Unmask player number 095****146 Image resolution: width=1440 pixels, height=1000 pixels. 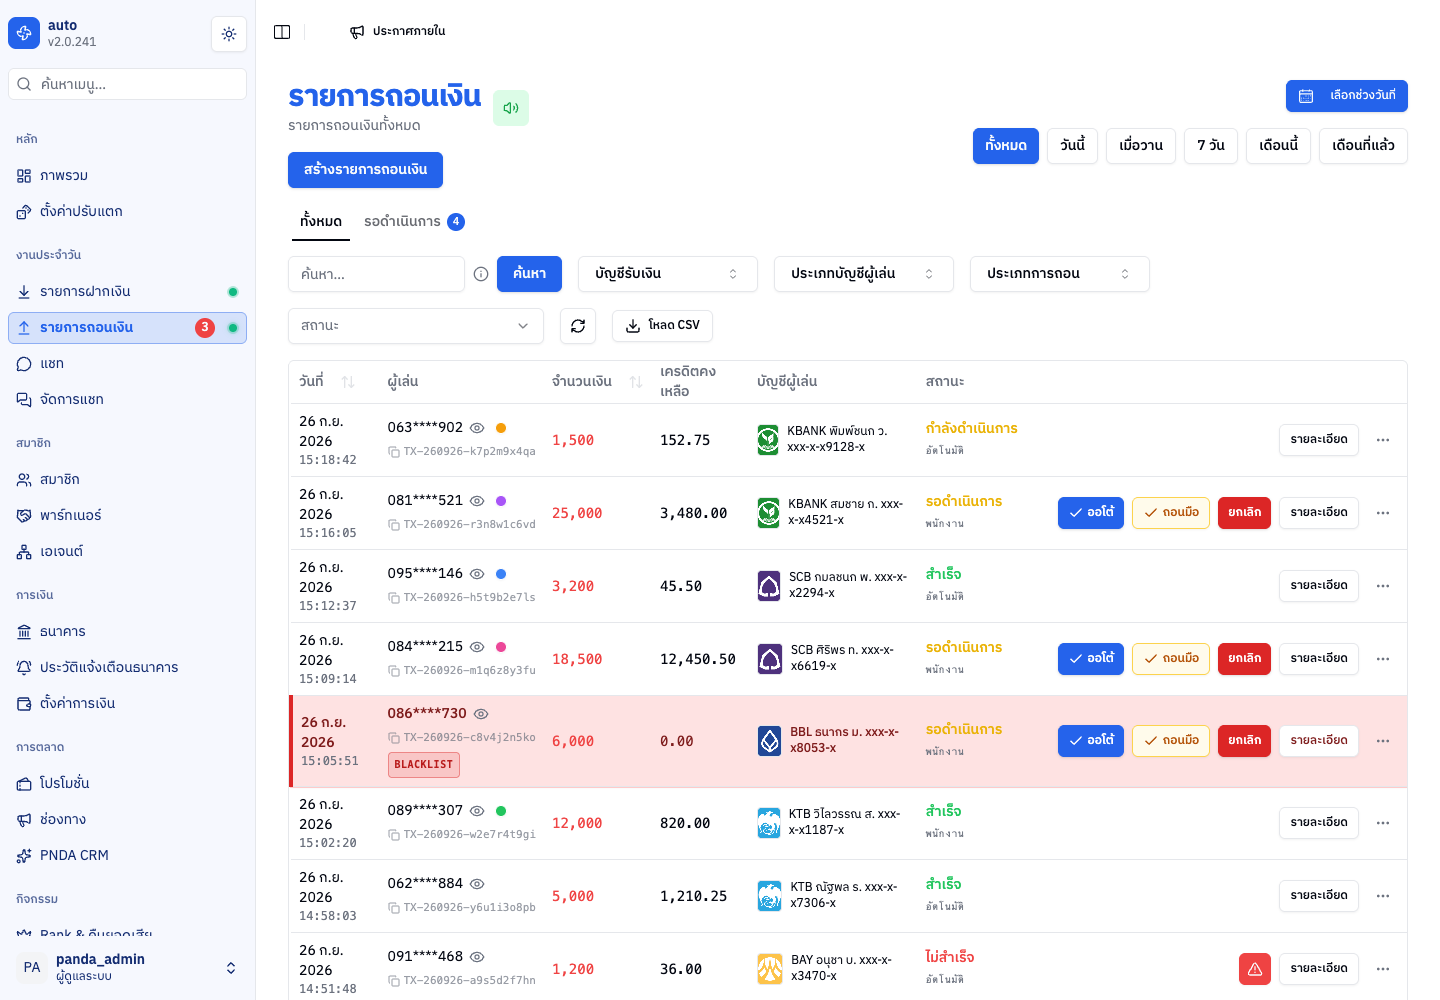[477, 574]
